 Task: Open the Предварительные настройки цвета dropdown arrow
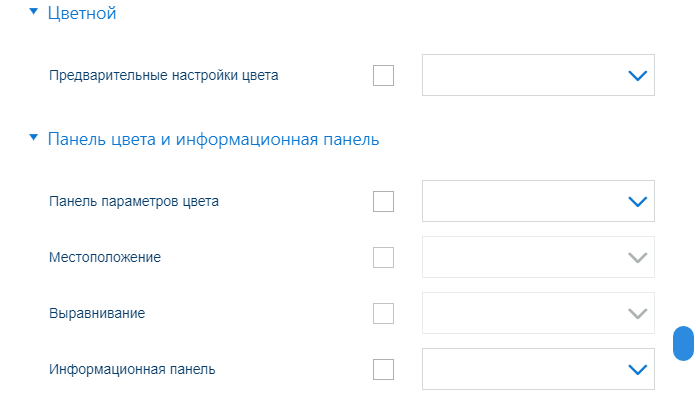637,75
